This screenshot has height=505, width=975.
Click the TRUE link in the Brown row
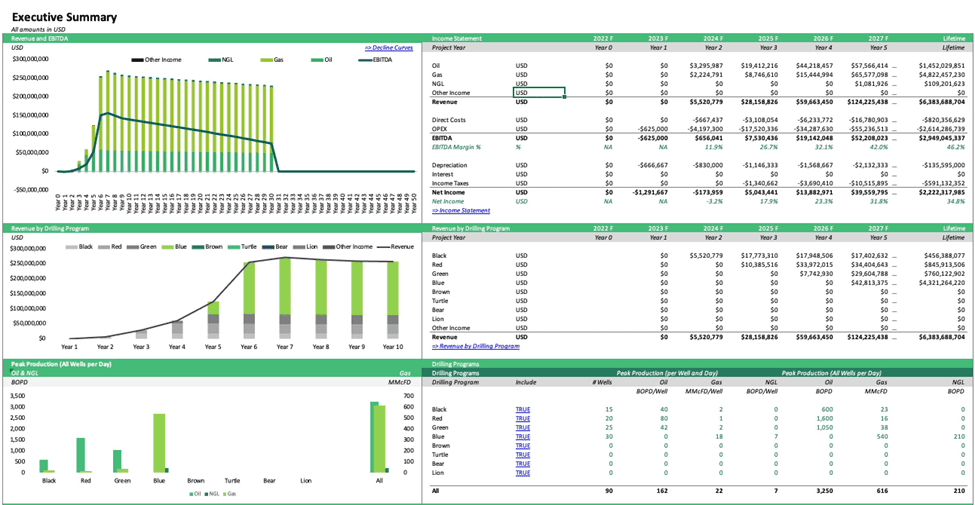tap(522, 445)
